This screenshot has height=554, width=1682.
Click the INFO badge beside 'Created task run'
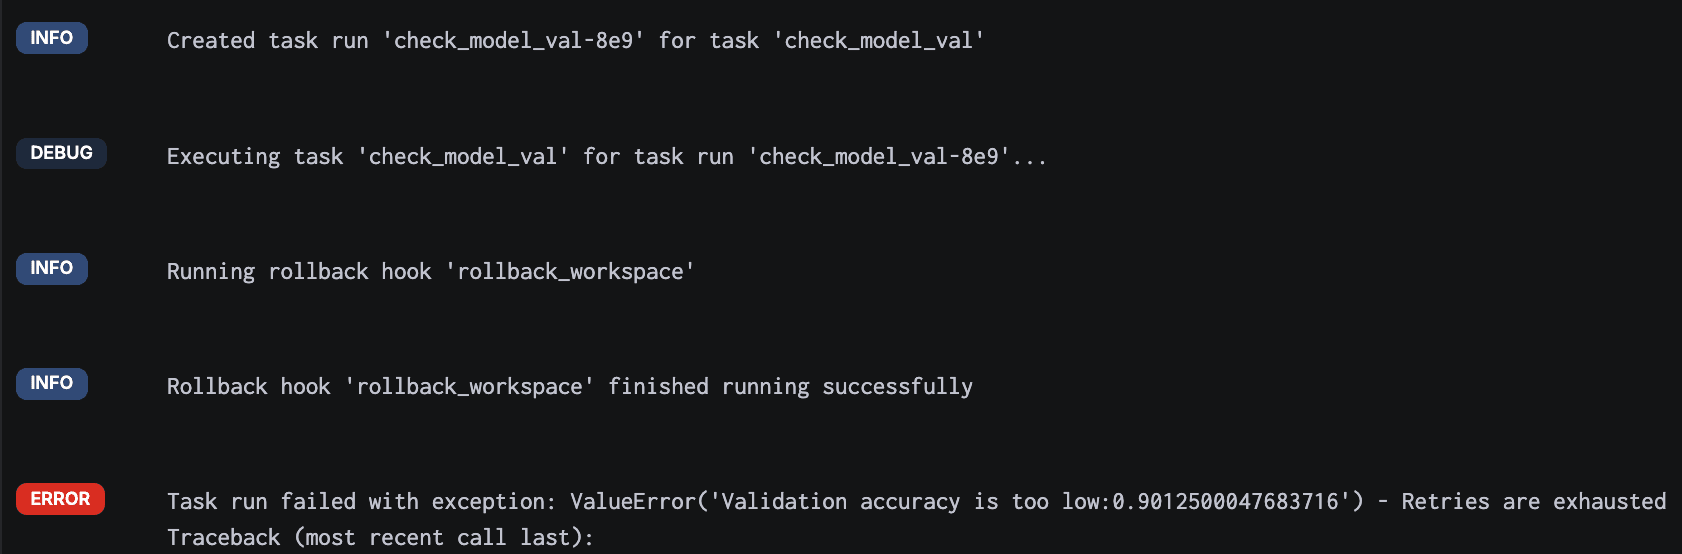[52, 38]
